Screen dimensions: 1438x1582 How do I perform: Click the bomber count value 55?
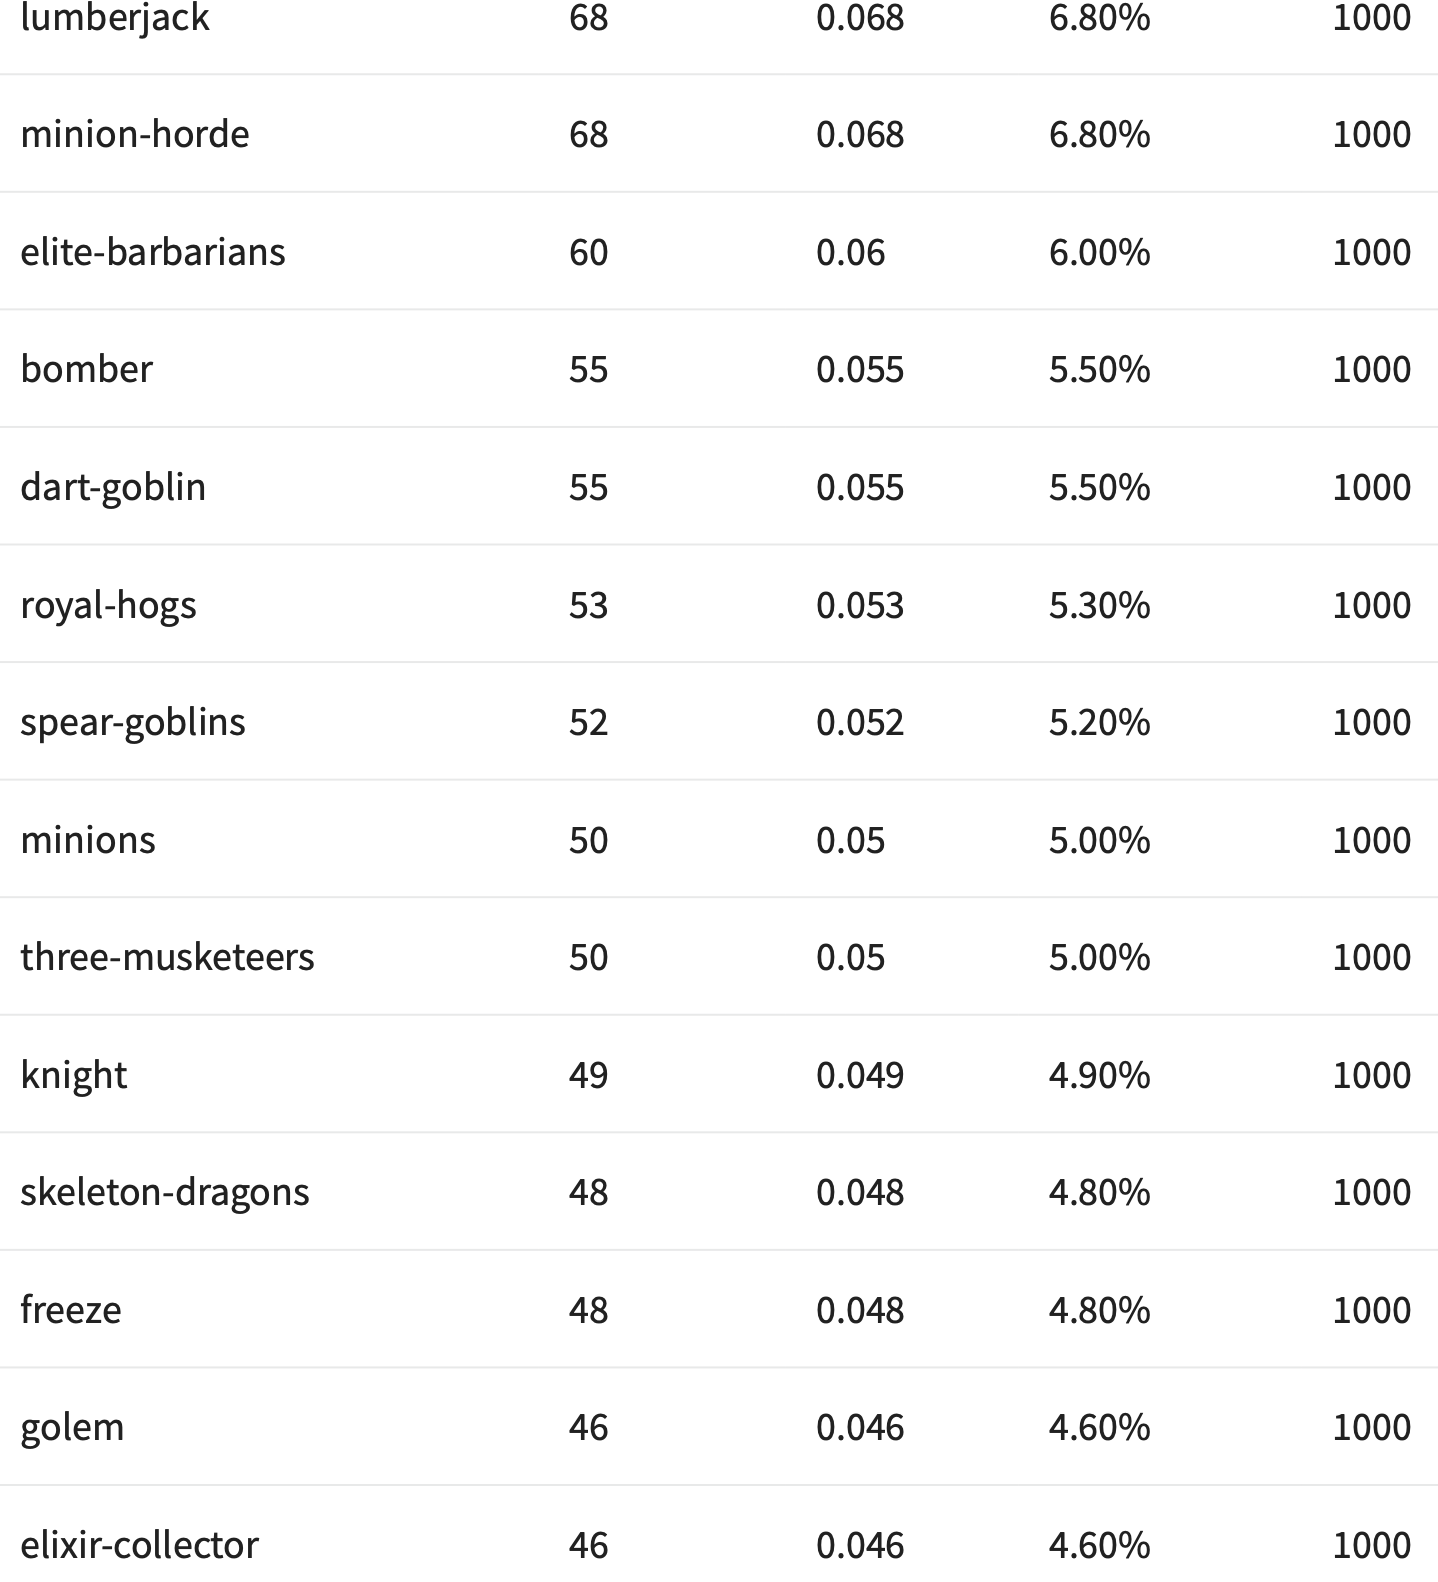pyautogui.click(x=588, y=369)
